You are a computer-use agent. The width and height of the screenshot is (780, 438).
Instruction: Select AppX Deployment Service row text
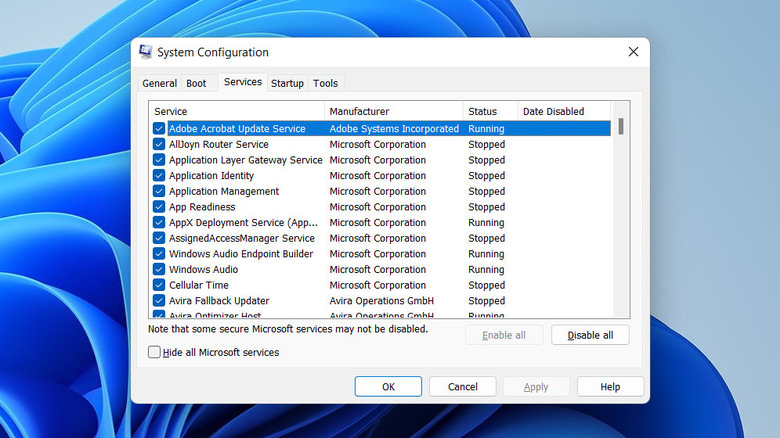243,222
